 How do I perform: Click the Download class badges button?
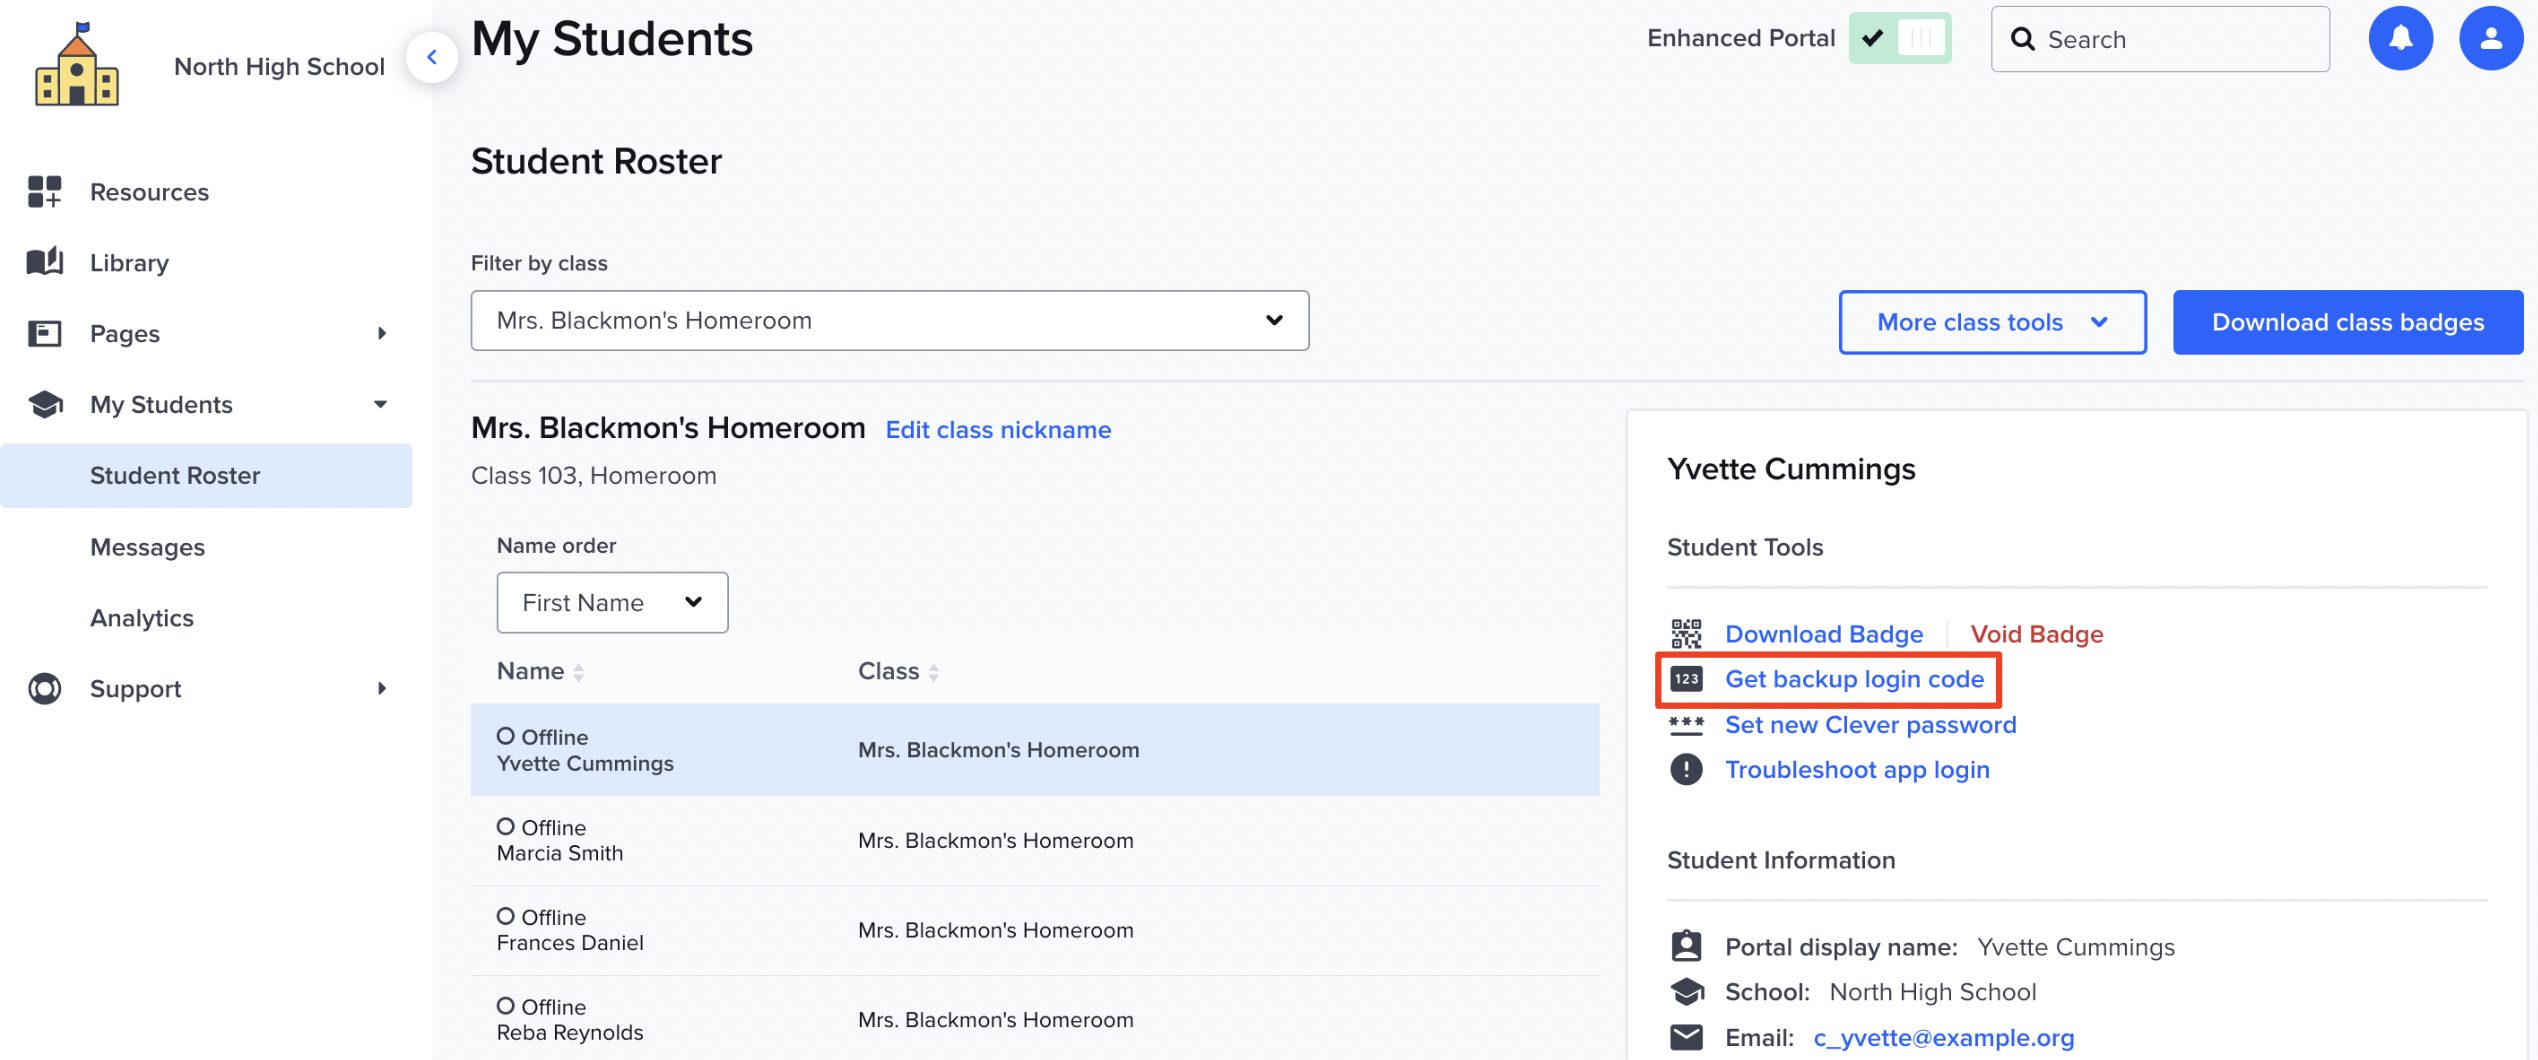coord(2347,322)
